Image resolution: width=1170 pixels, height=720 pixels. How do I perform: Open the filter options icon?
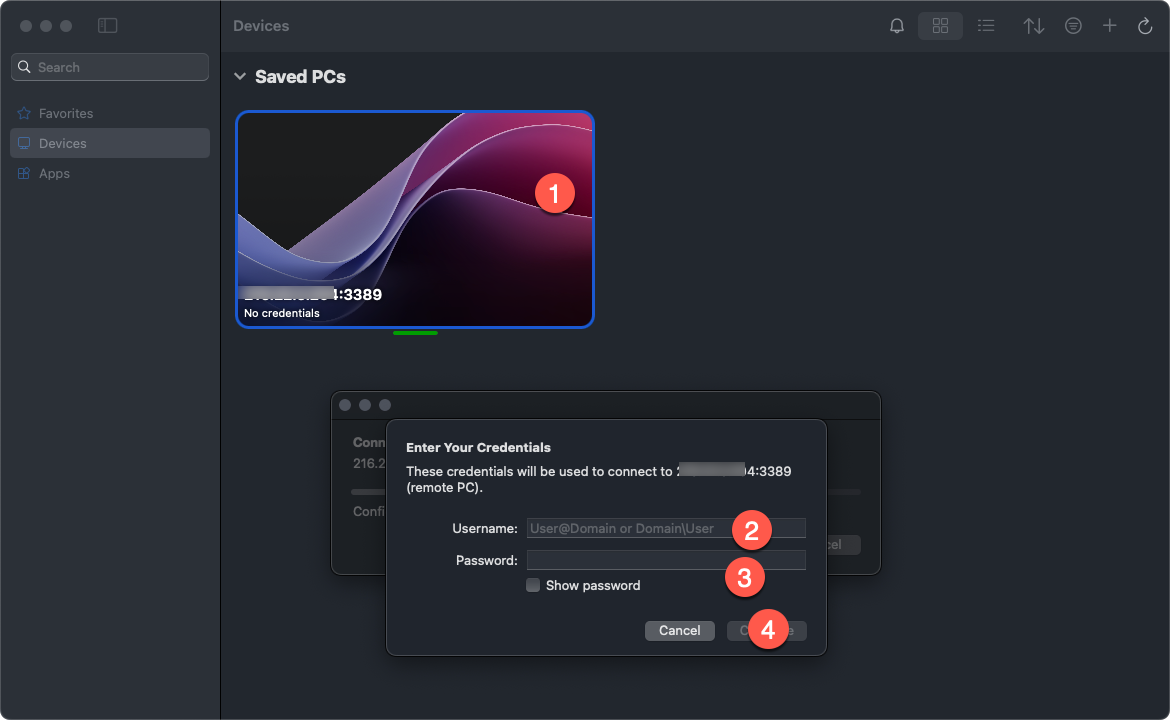coord(1073,26)
